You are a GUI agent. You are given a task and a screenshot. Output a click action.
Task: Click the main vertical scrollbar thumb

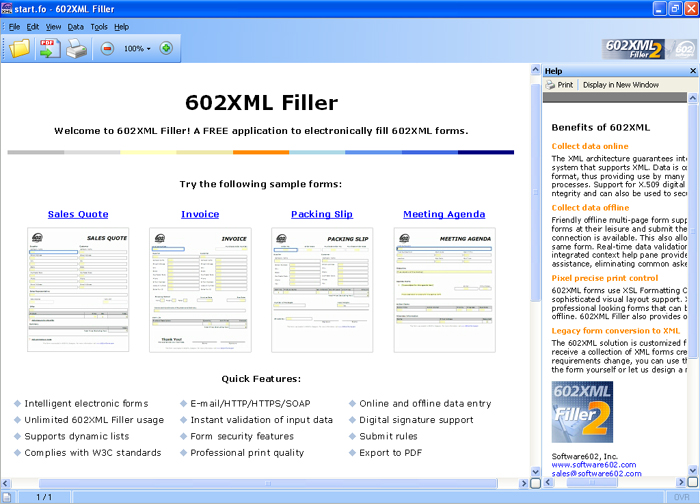click(535, 192)
